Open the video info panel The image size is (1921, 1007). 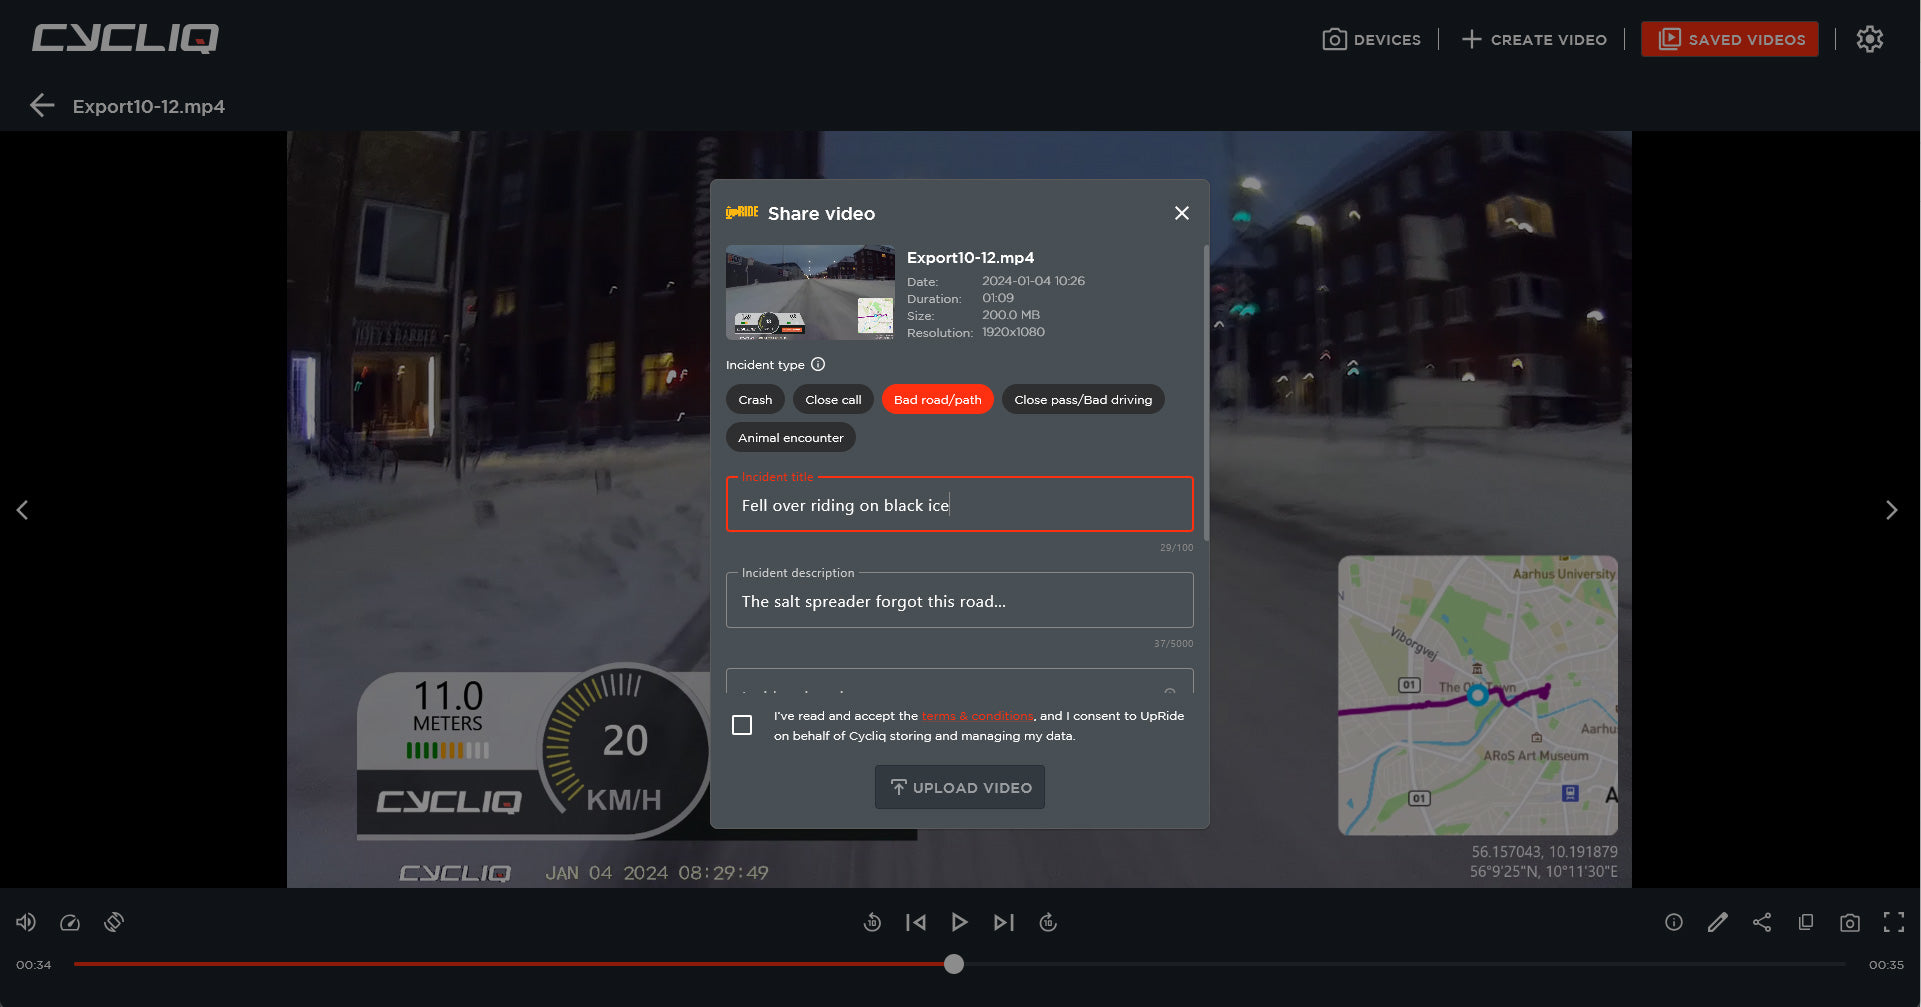(x=1674, y=922)
